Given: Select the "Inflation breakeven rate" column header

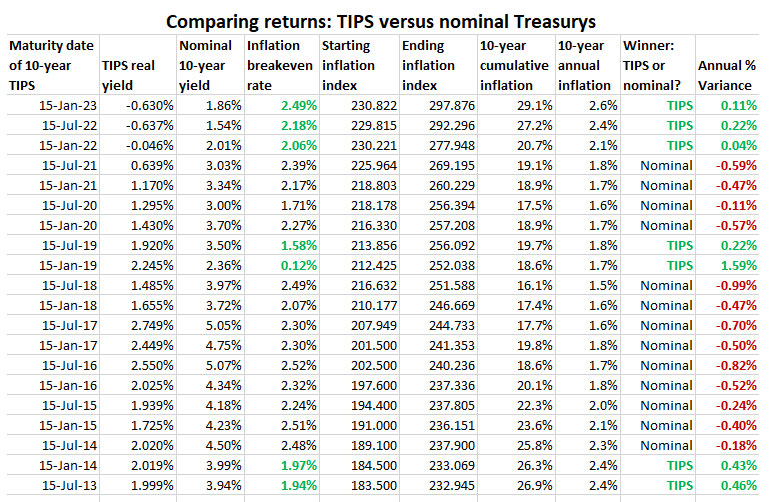Looking at the screenshot, I should tap(282, 66).
